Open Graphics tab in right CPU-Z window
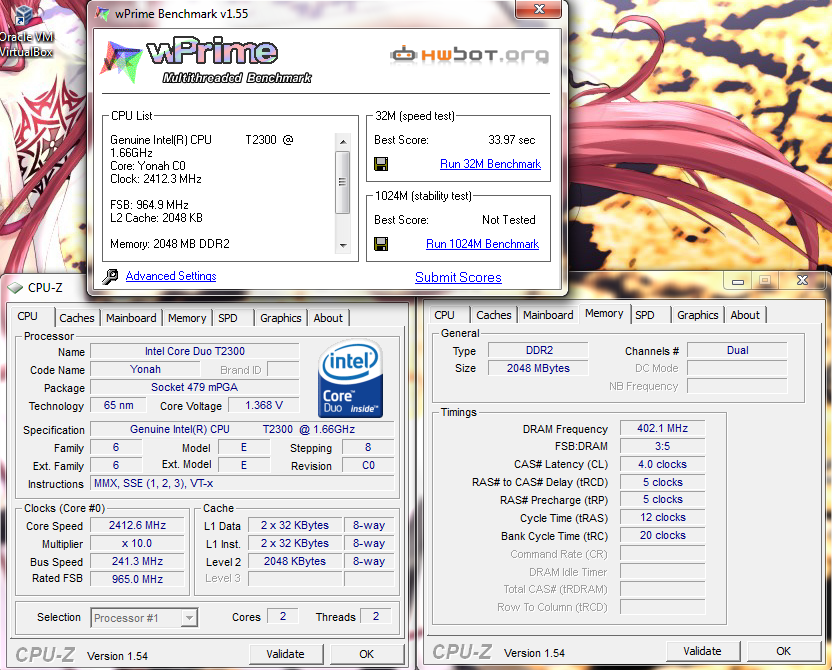This screenshot has height=670, width=832. pos(698,315)
